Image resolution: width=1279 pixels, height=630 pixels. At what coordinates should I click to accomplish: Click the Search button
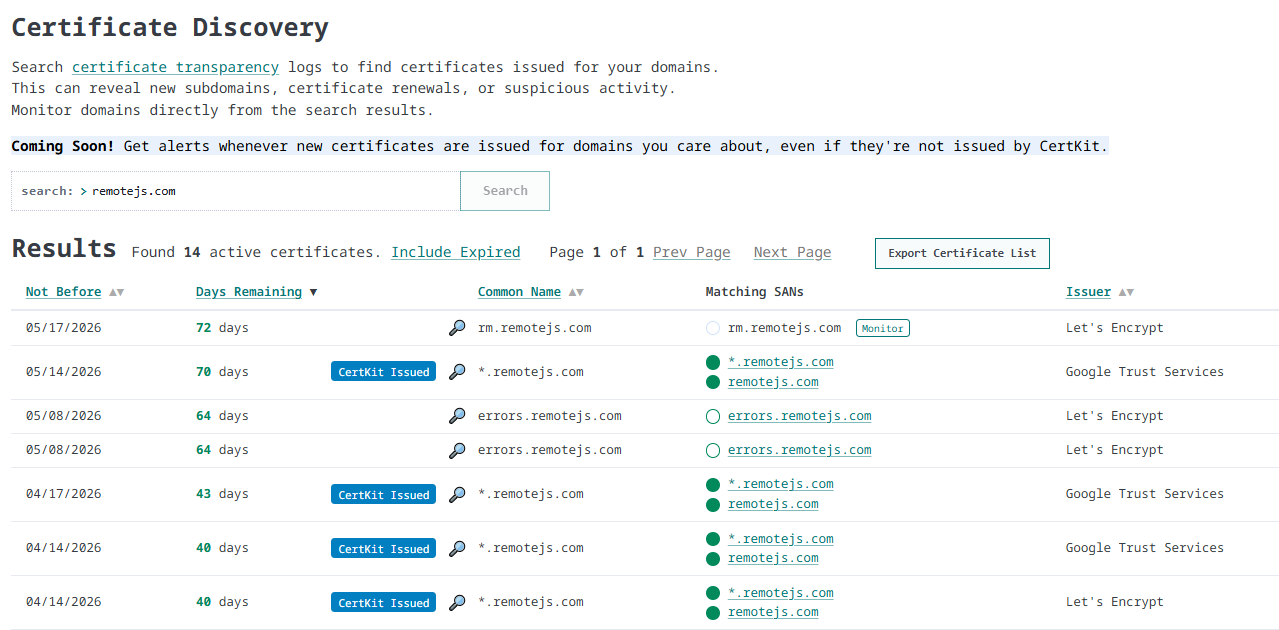pyautogui.click(x=505, y=191)
